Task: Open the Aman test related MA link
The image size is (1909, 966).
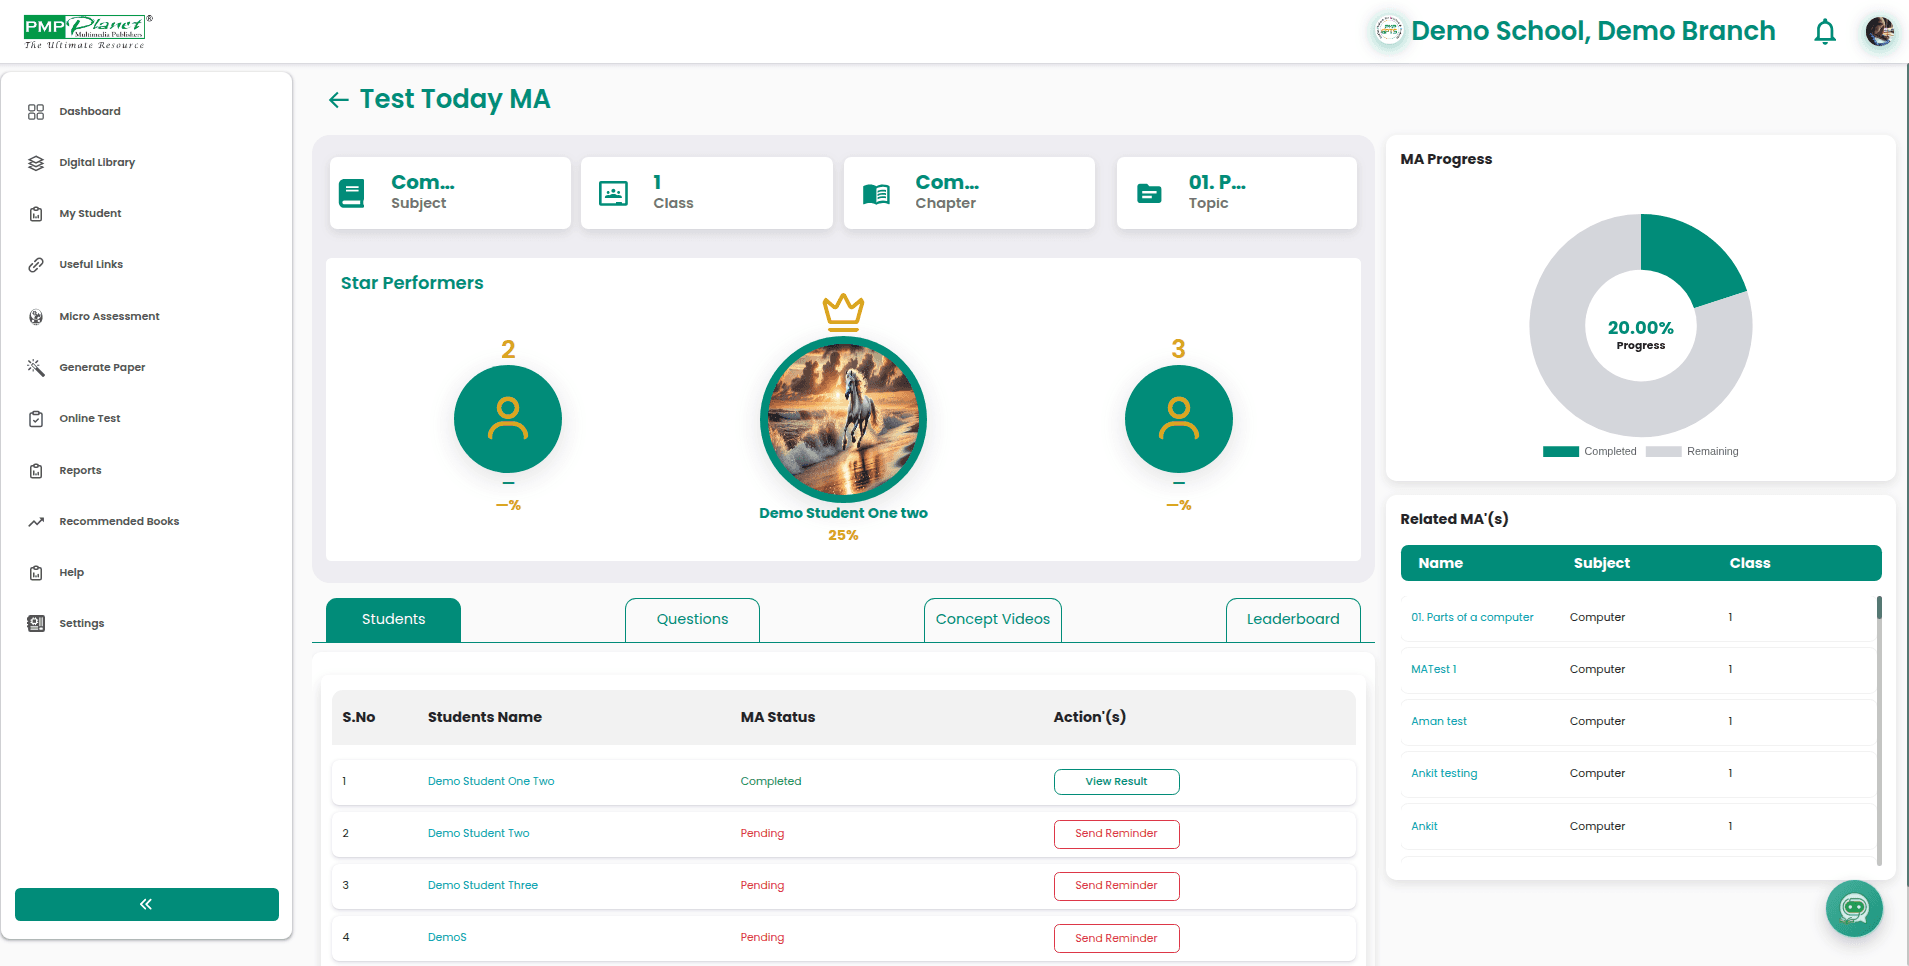Action: pyautogui.click(x=1439, y=722)
